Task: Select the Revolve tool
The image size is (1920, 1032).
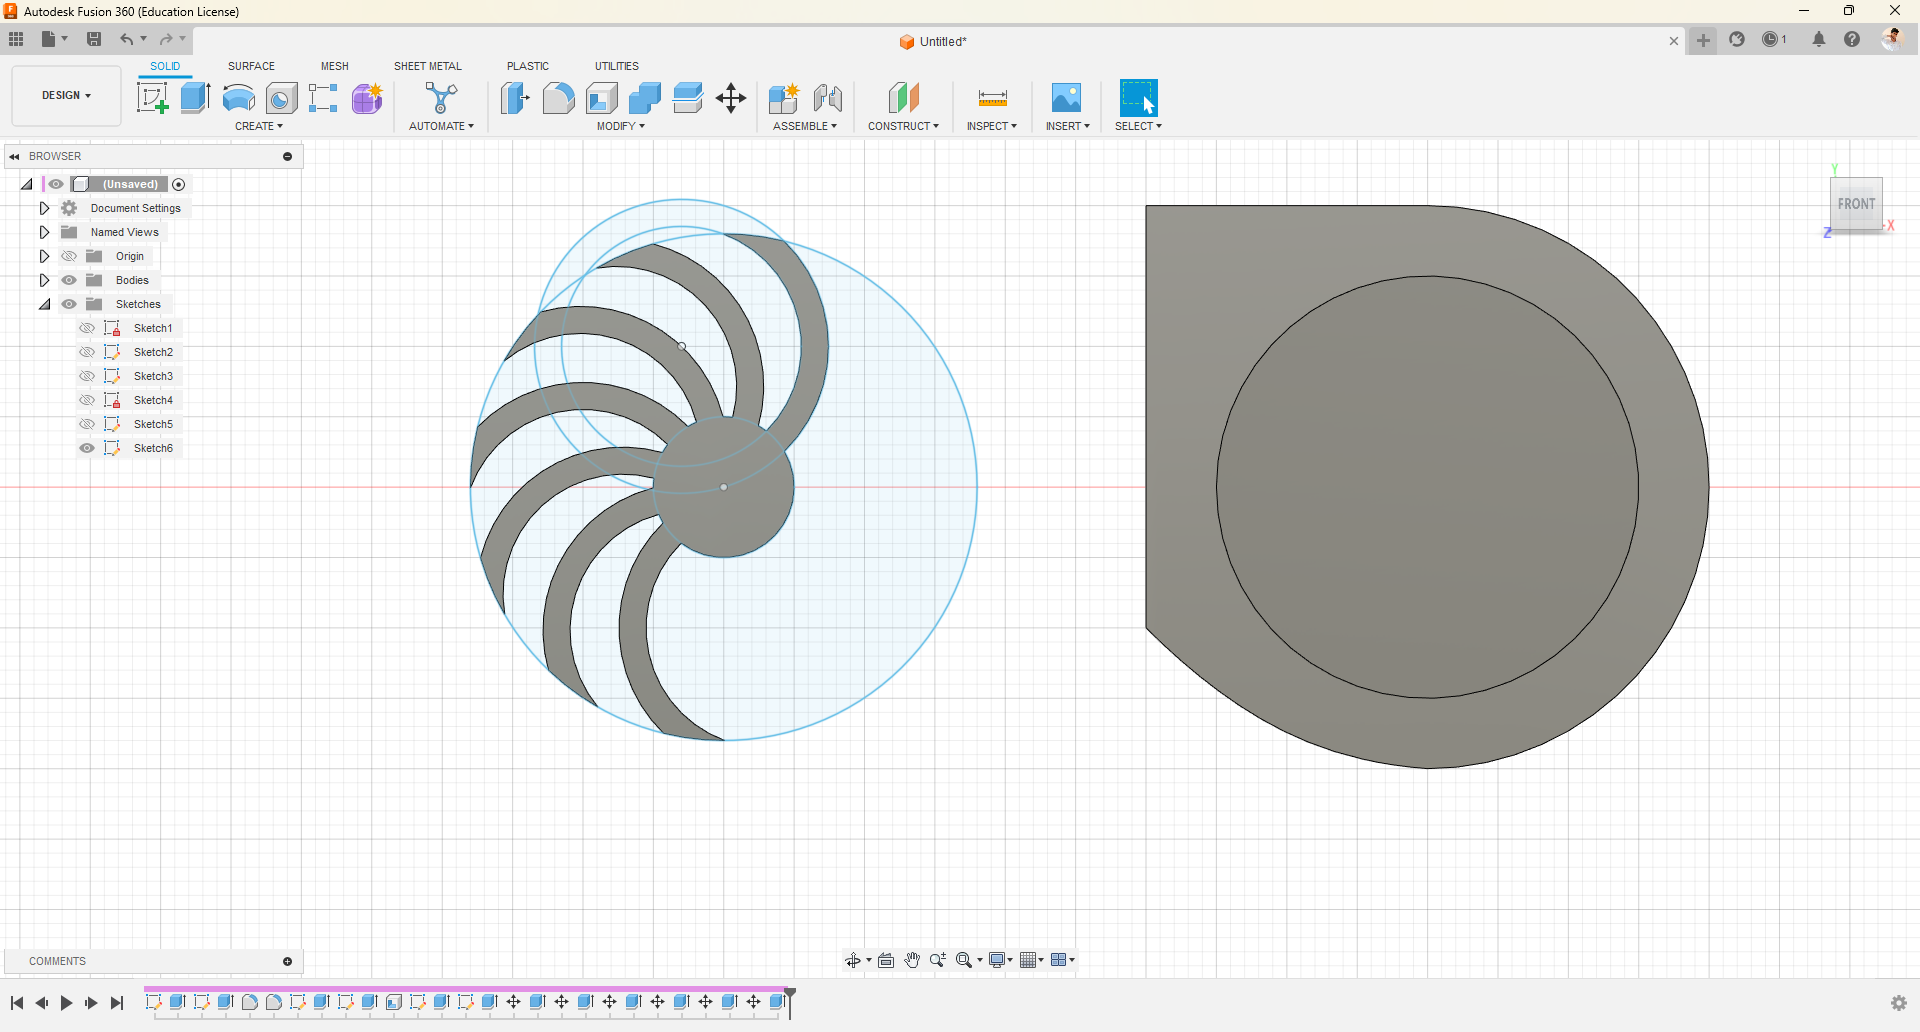Action: [238, 98]
